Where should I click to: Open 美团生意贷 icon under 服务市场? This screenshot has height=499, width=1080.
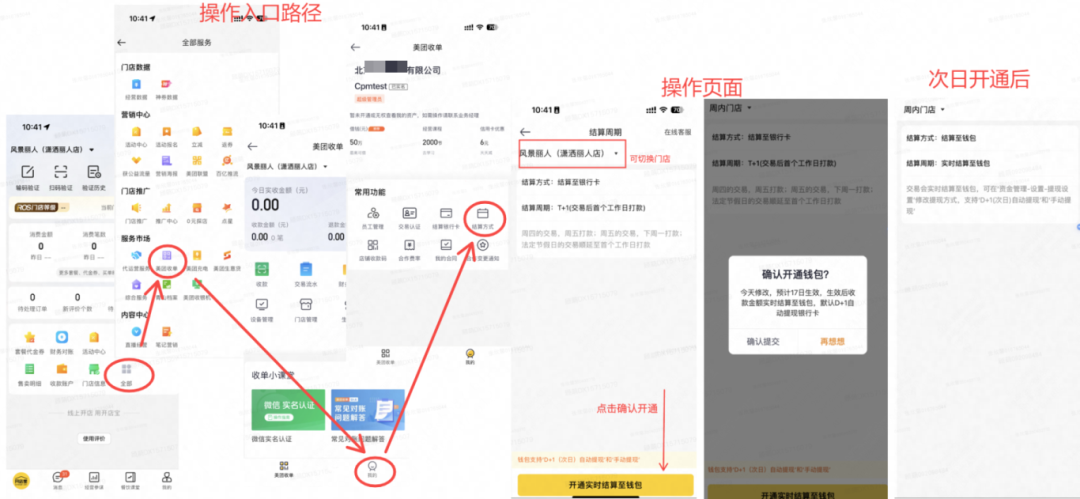click(x=226, y=256)
